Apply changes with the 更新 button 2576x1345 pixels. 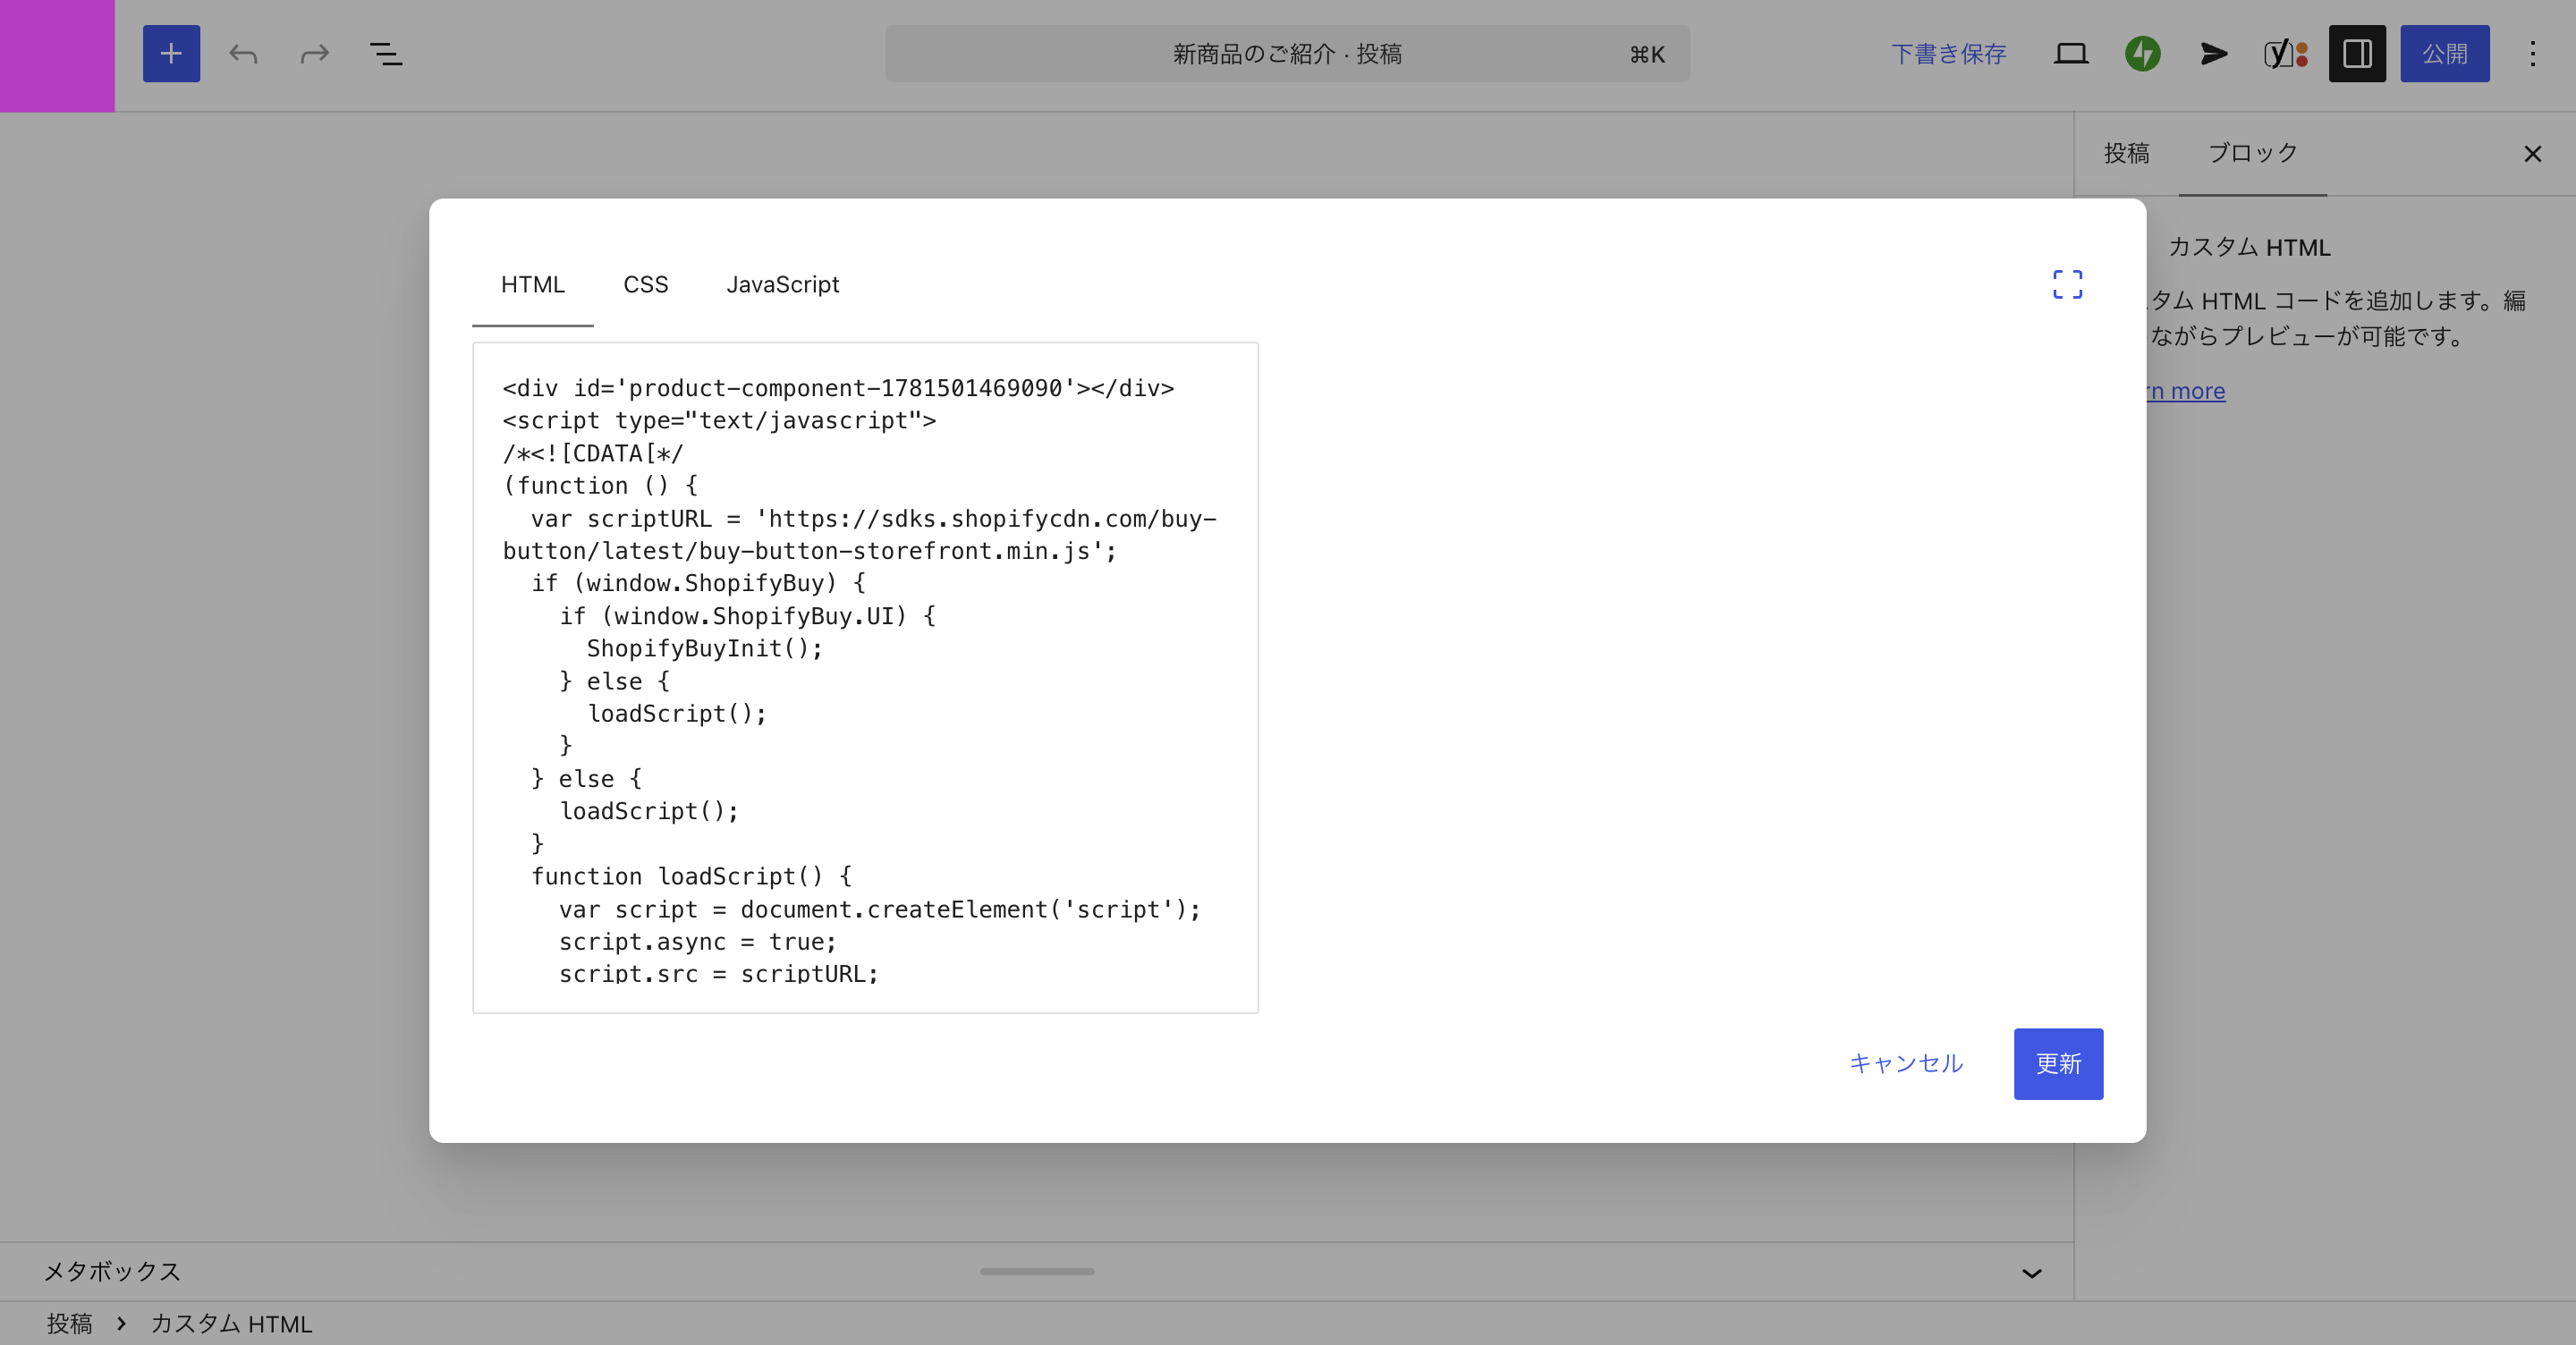click(x=2058, y=1064)
